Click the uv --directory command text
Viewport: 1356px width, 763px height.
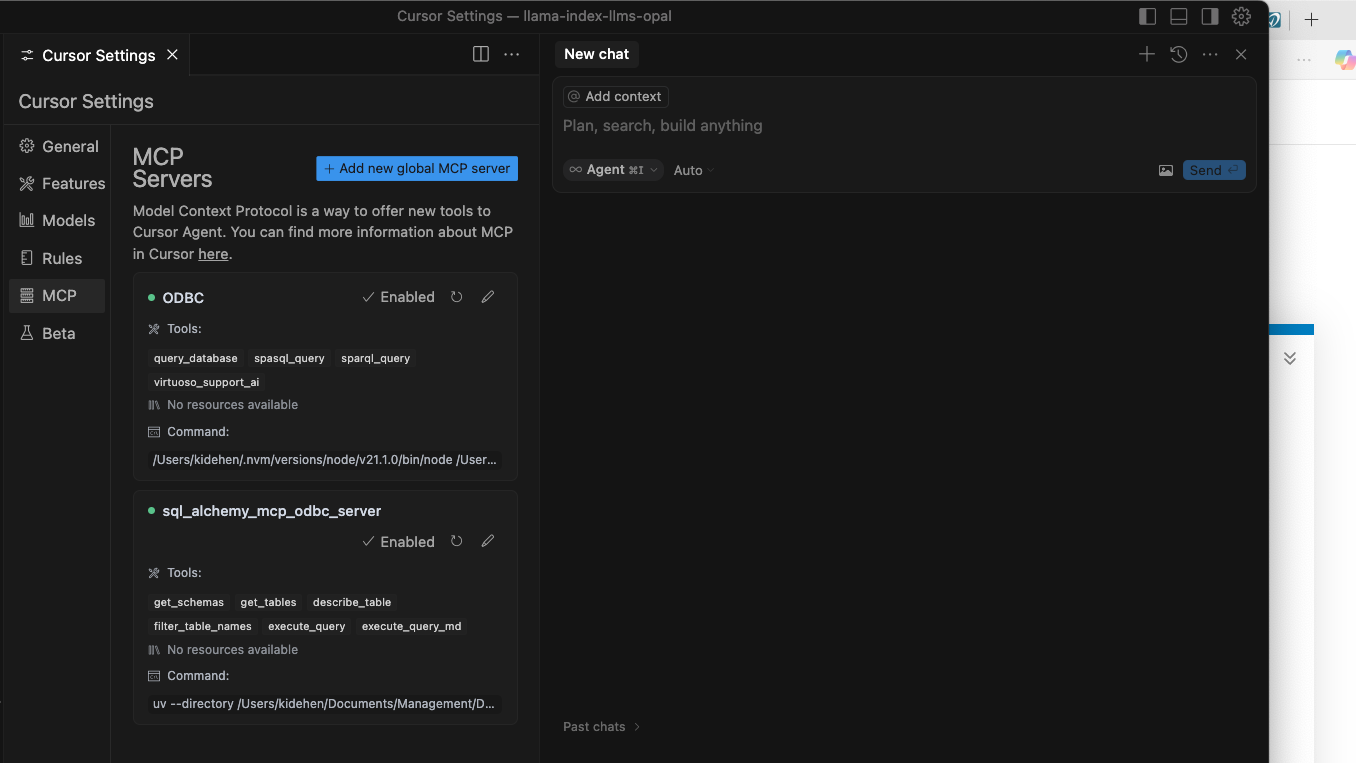(325, 704)
